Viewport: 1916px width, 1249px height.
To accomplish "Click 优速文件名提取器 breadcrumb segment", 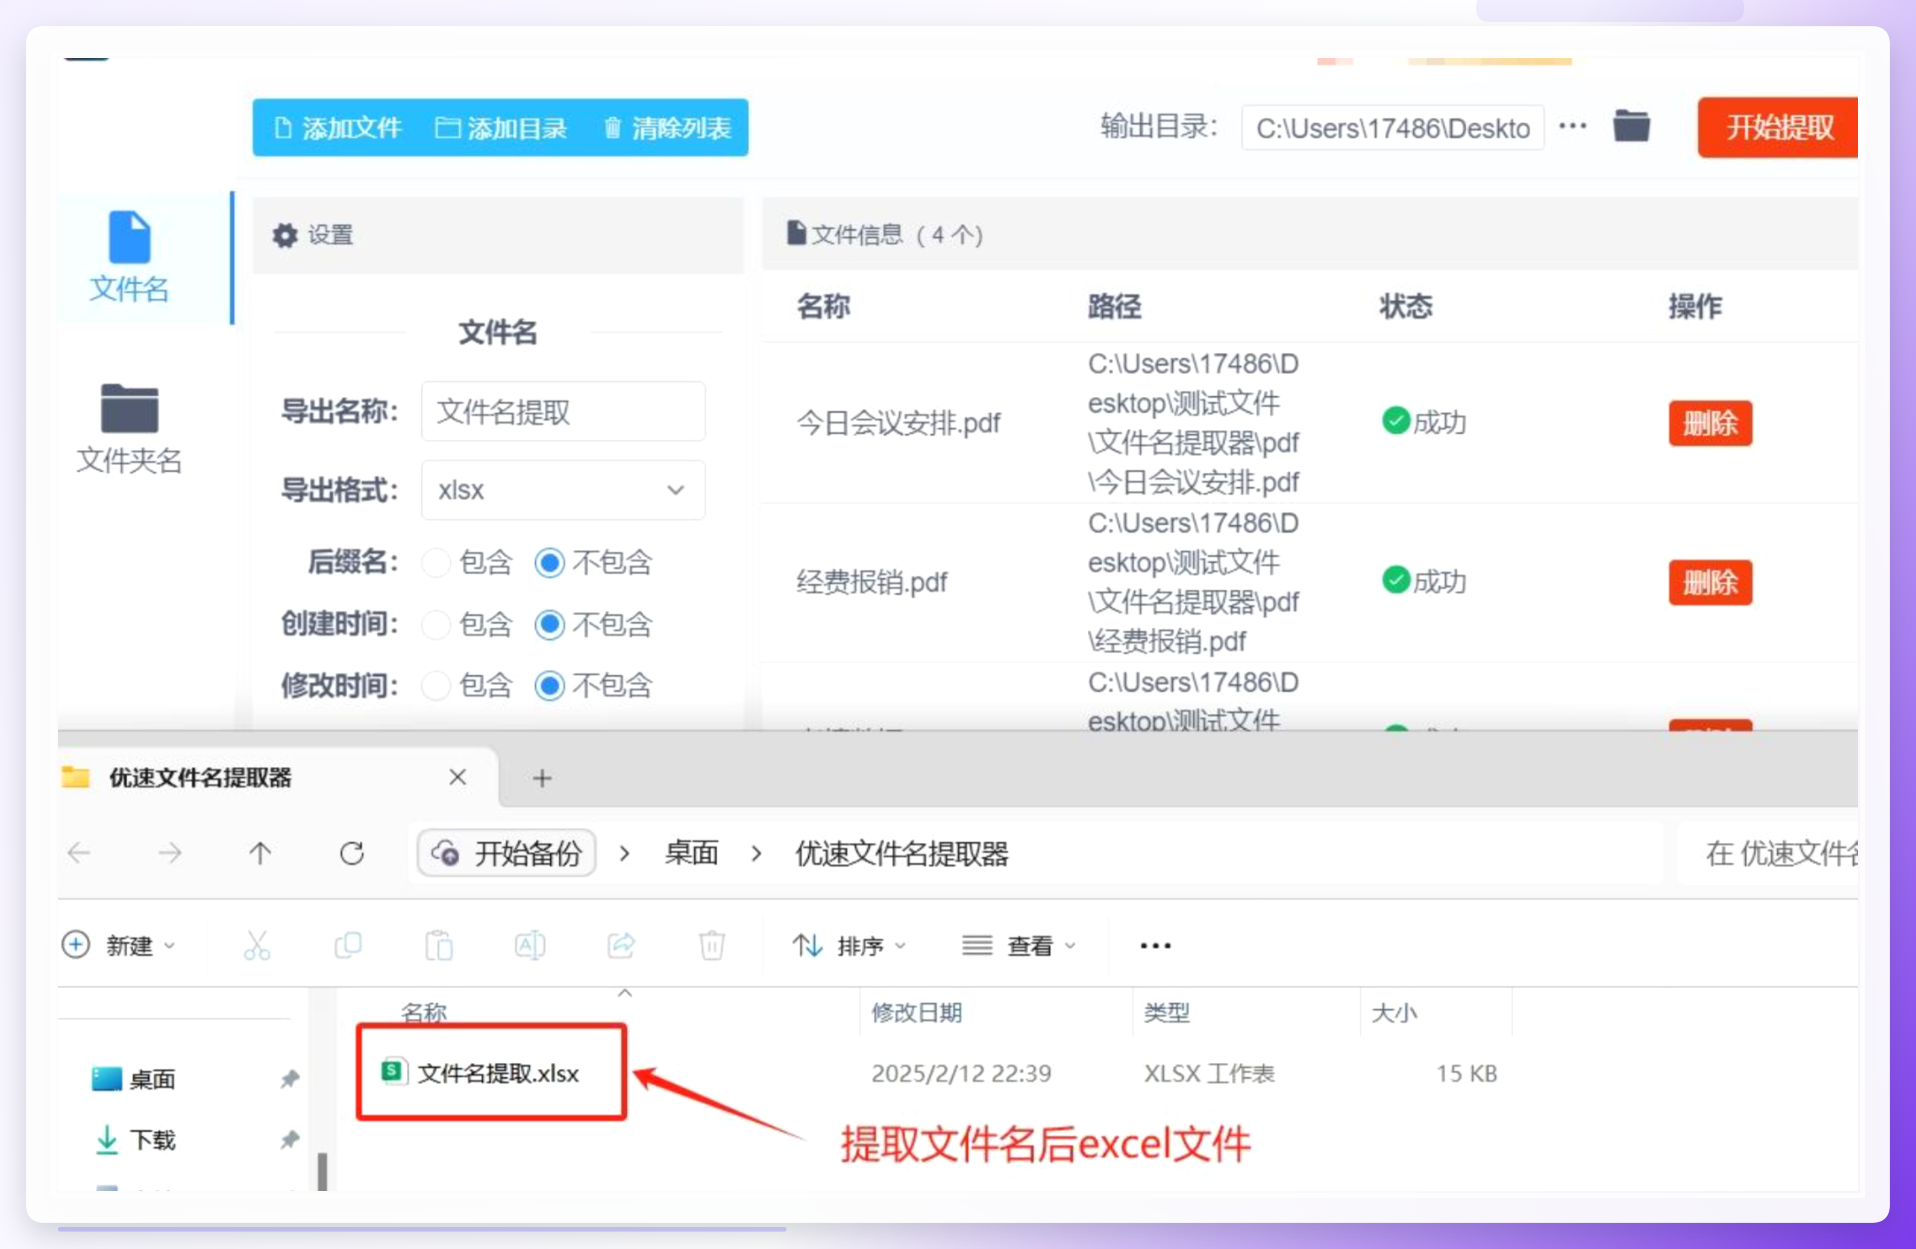I will pyautogui.click(x=901, y=853).
